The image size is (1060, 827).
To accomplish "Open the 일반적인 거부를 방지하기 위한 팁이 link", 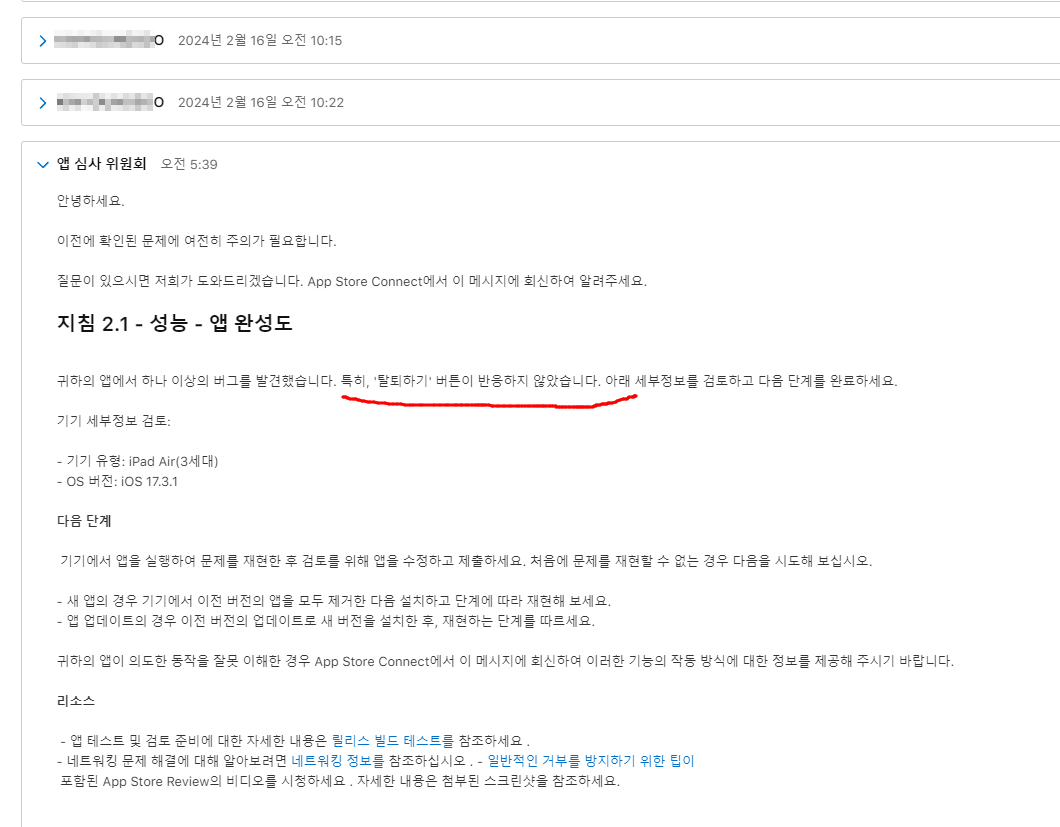I will [x=591, y=761].
